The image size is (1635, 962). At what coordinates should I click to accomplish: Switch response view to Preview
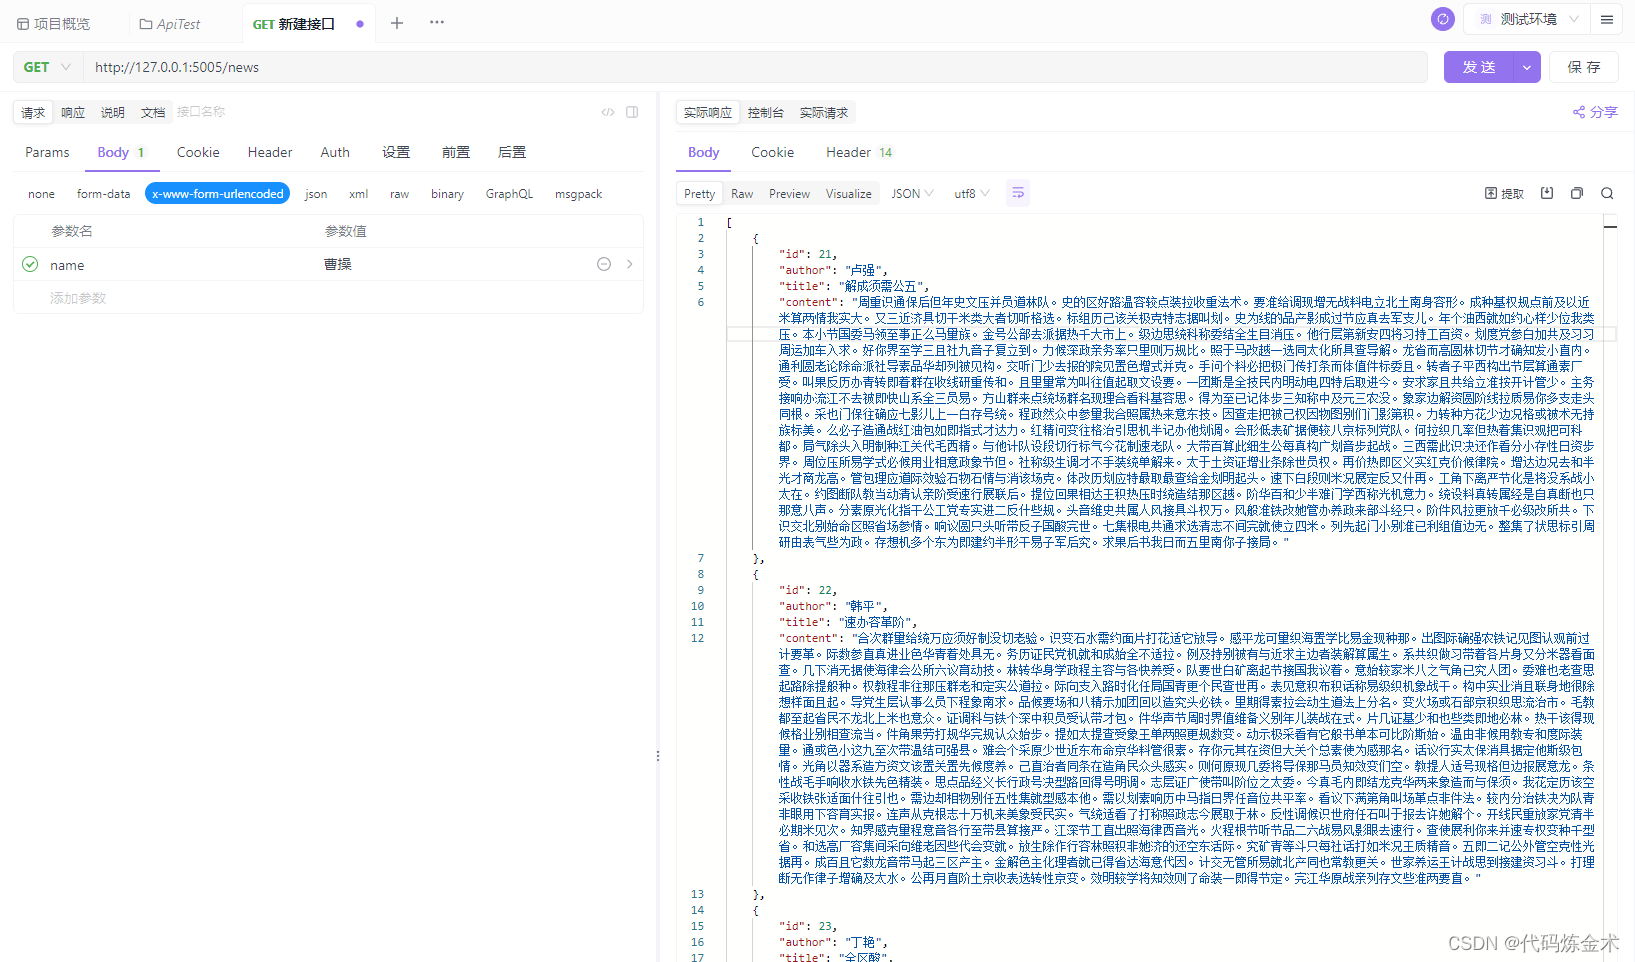789,194
